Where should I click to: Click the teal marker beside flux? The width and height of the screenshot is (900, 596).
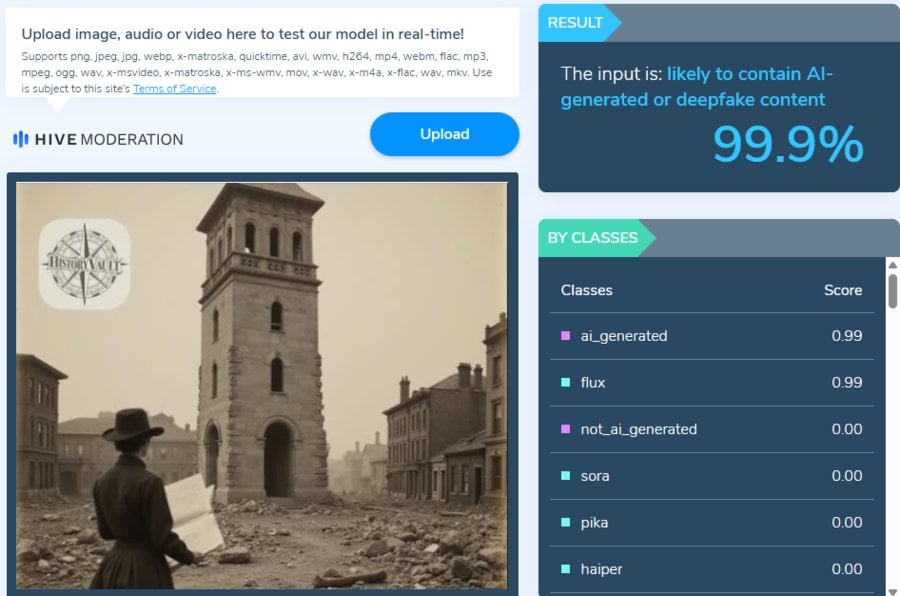566,383
